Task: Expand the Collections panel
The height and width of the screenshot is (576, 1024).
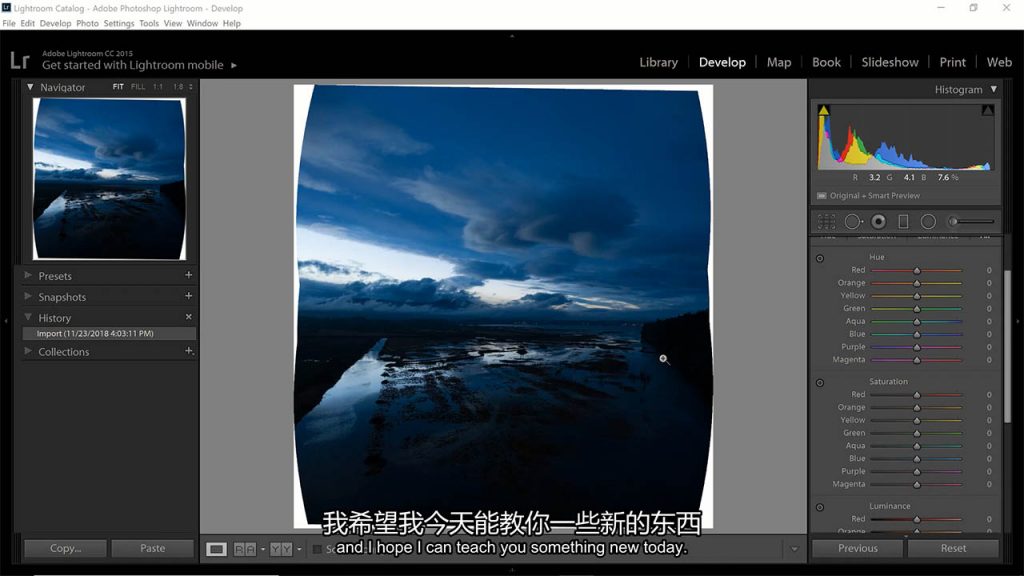Action: click(x=28, y=351)
